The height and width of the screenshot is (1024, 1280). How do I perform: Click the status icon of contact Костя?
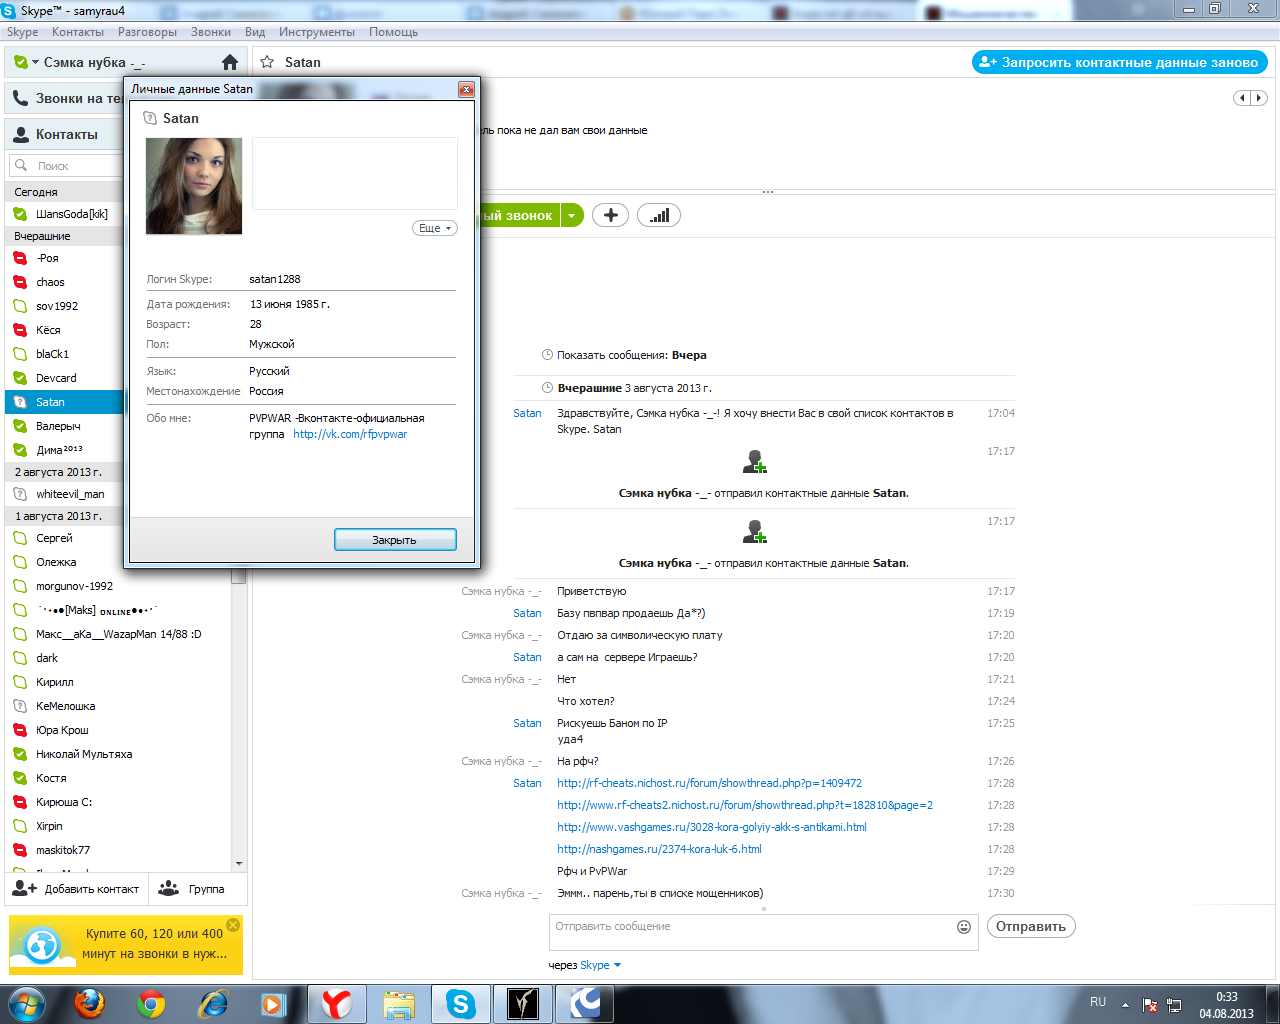(20, 778)
